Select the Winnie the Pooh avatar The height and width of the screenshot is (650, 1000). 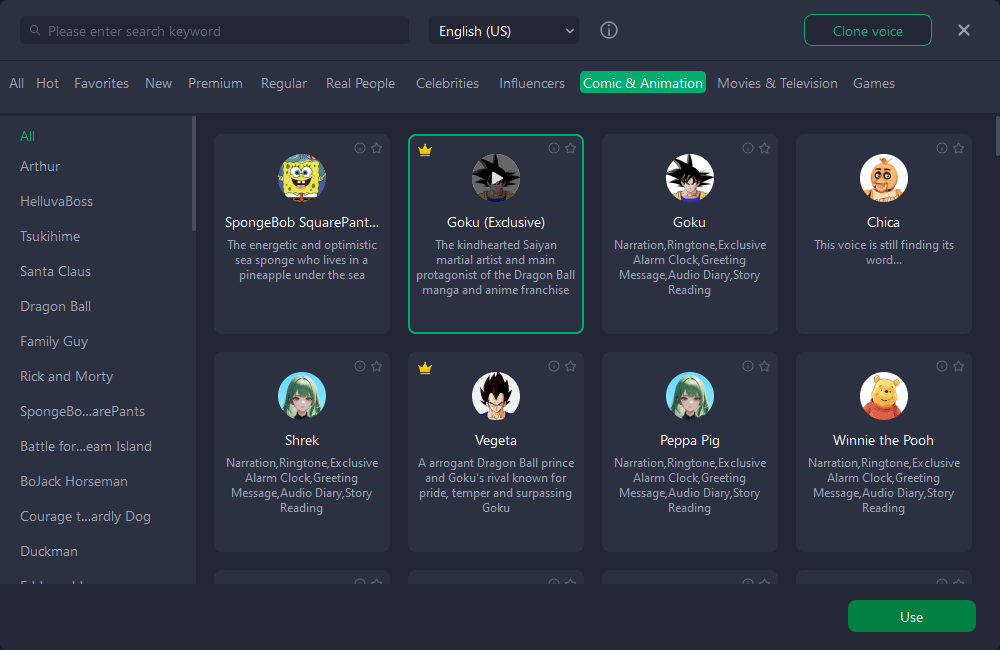(x=884, y=396)
